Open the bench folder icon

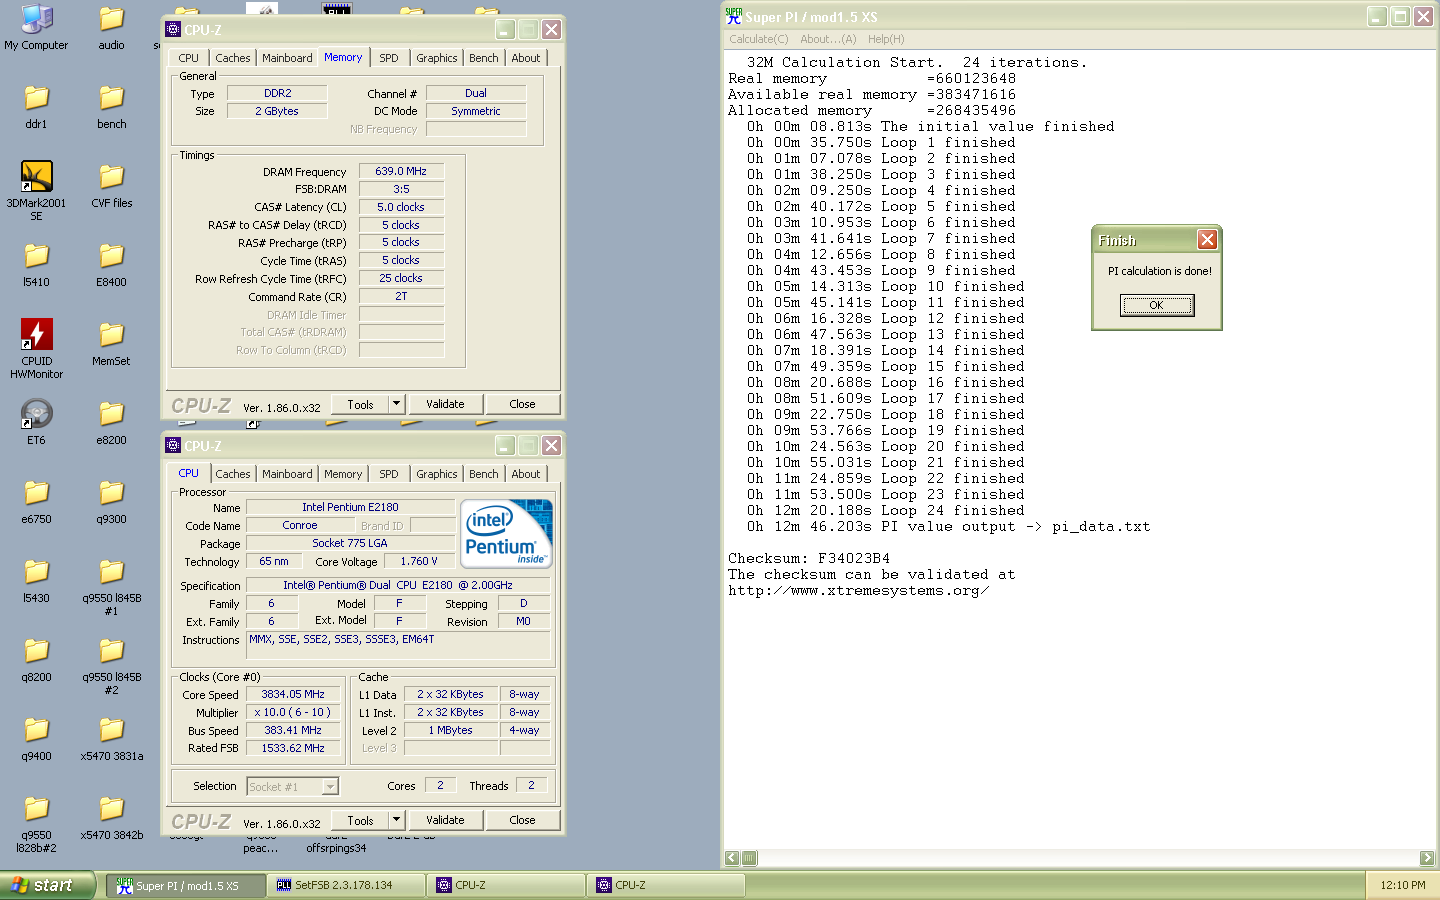tap(112, 99)
